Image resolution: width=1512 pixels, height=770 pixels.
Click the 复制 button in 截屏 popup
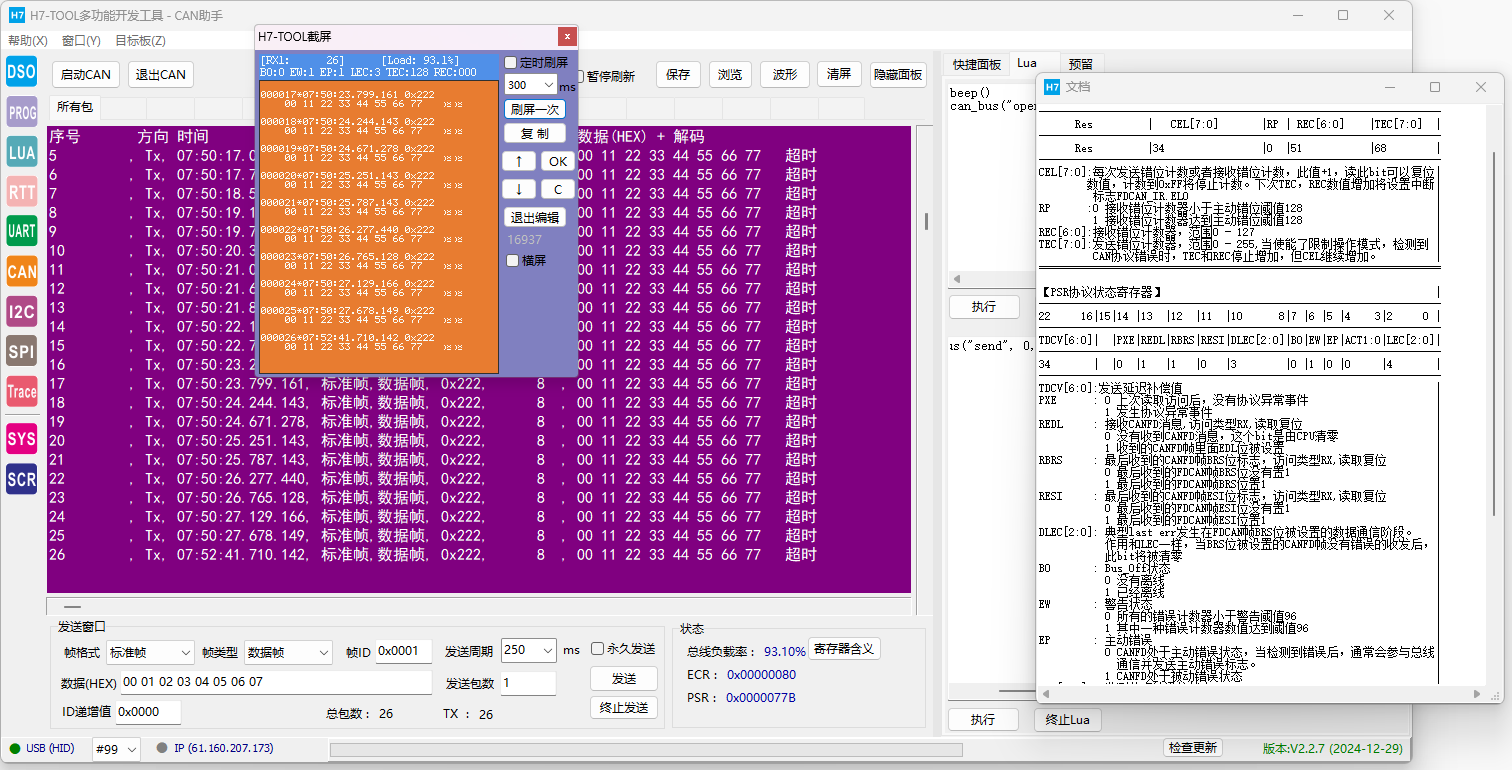coord(535,133)
